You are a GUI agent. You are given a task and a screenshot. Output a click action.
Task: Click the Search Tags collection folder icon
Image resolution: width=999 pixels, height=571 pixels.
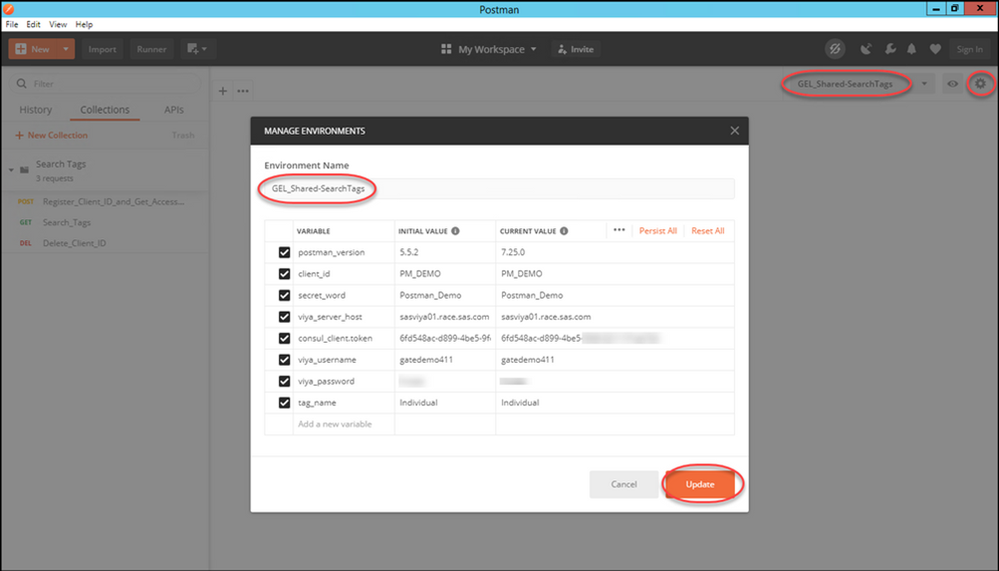24,170
